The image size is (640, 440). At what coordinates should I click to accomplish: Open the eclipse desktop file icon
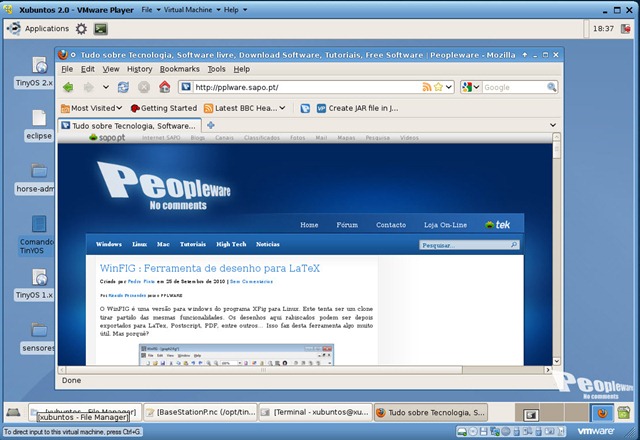click(39, 125)
